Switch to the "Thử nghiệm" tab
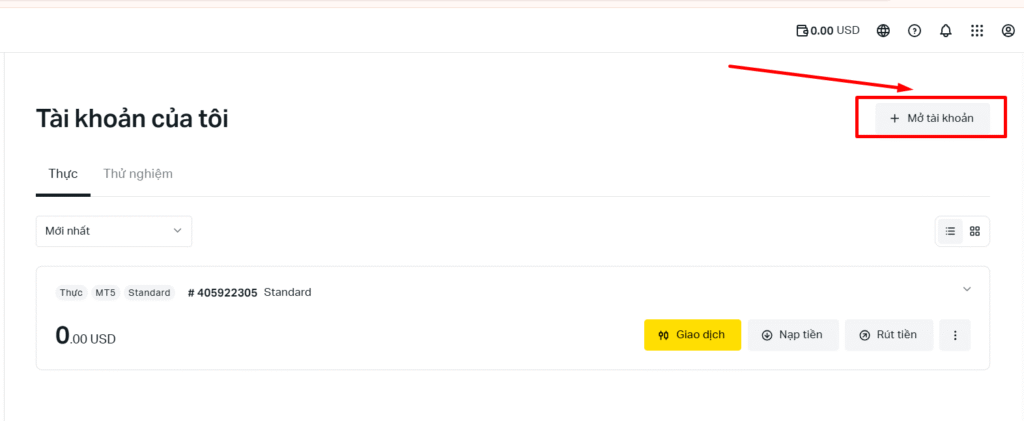The height and width of the screenshot is (421, 1024). tap(138, 174)
